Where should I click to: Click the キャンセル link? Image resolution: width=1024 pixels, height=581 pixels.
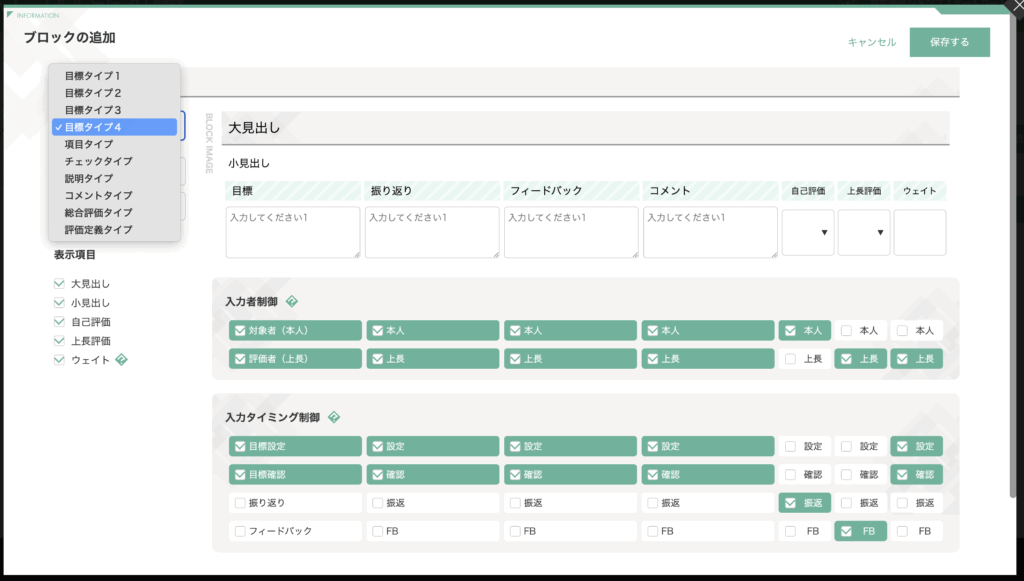pos(871,42)
